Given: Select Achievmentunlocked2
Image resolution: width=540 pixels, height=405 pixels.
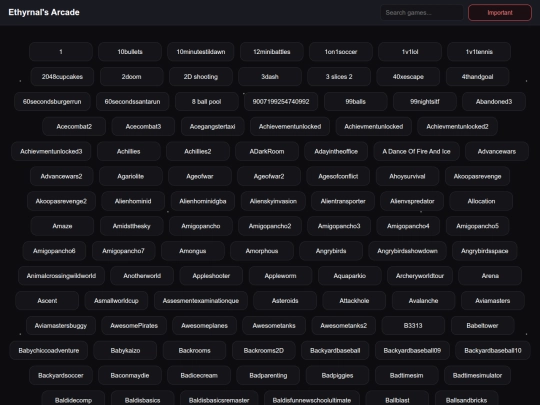Looking at the screenshot, I should (457, 126).
